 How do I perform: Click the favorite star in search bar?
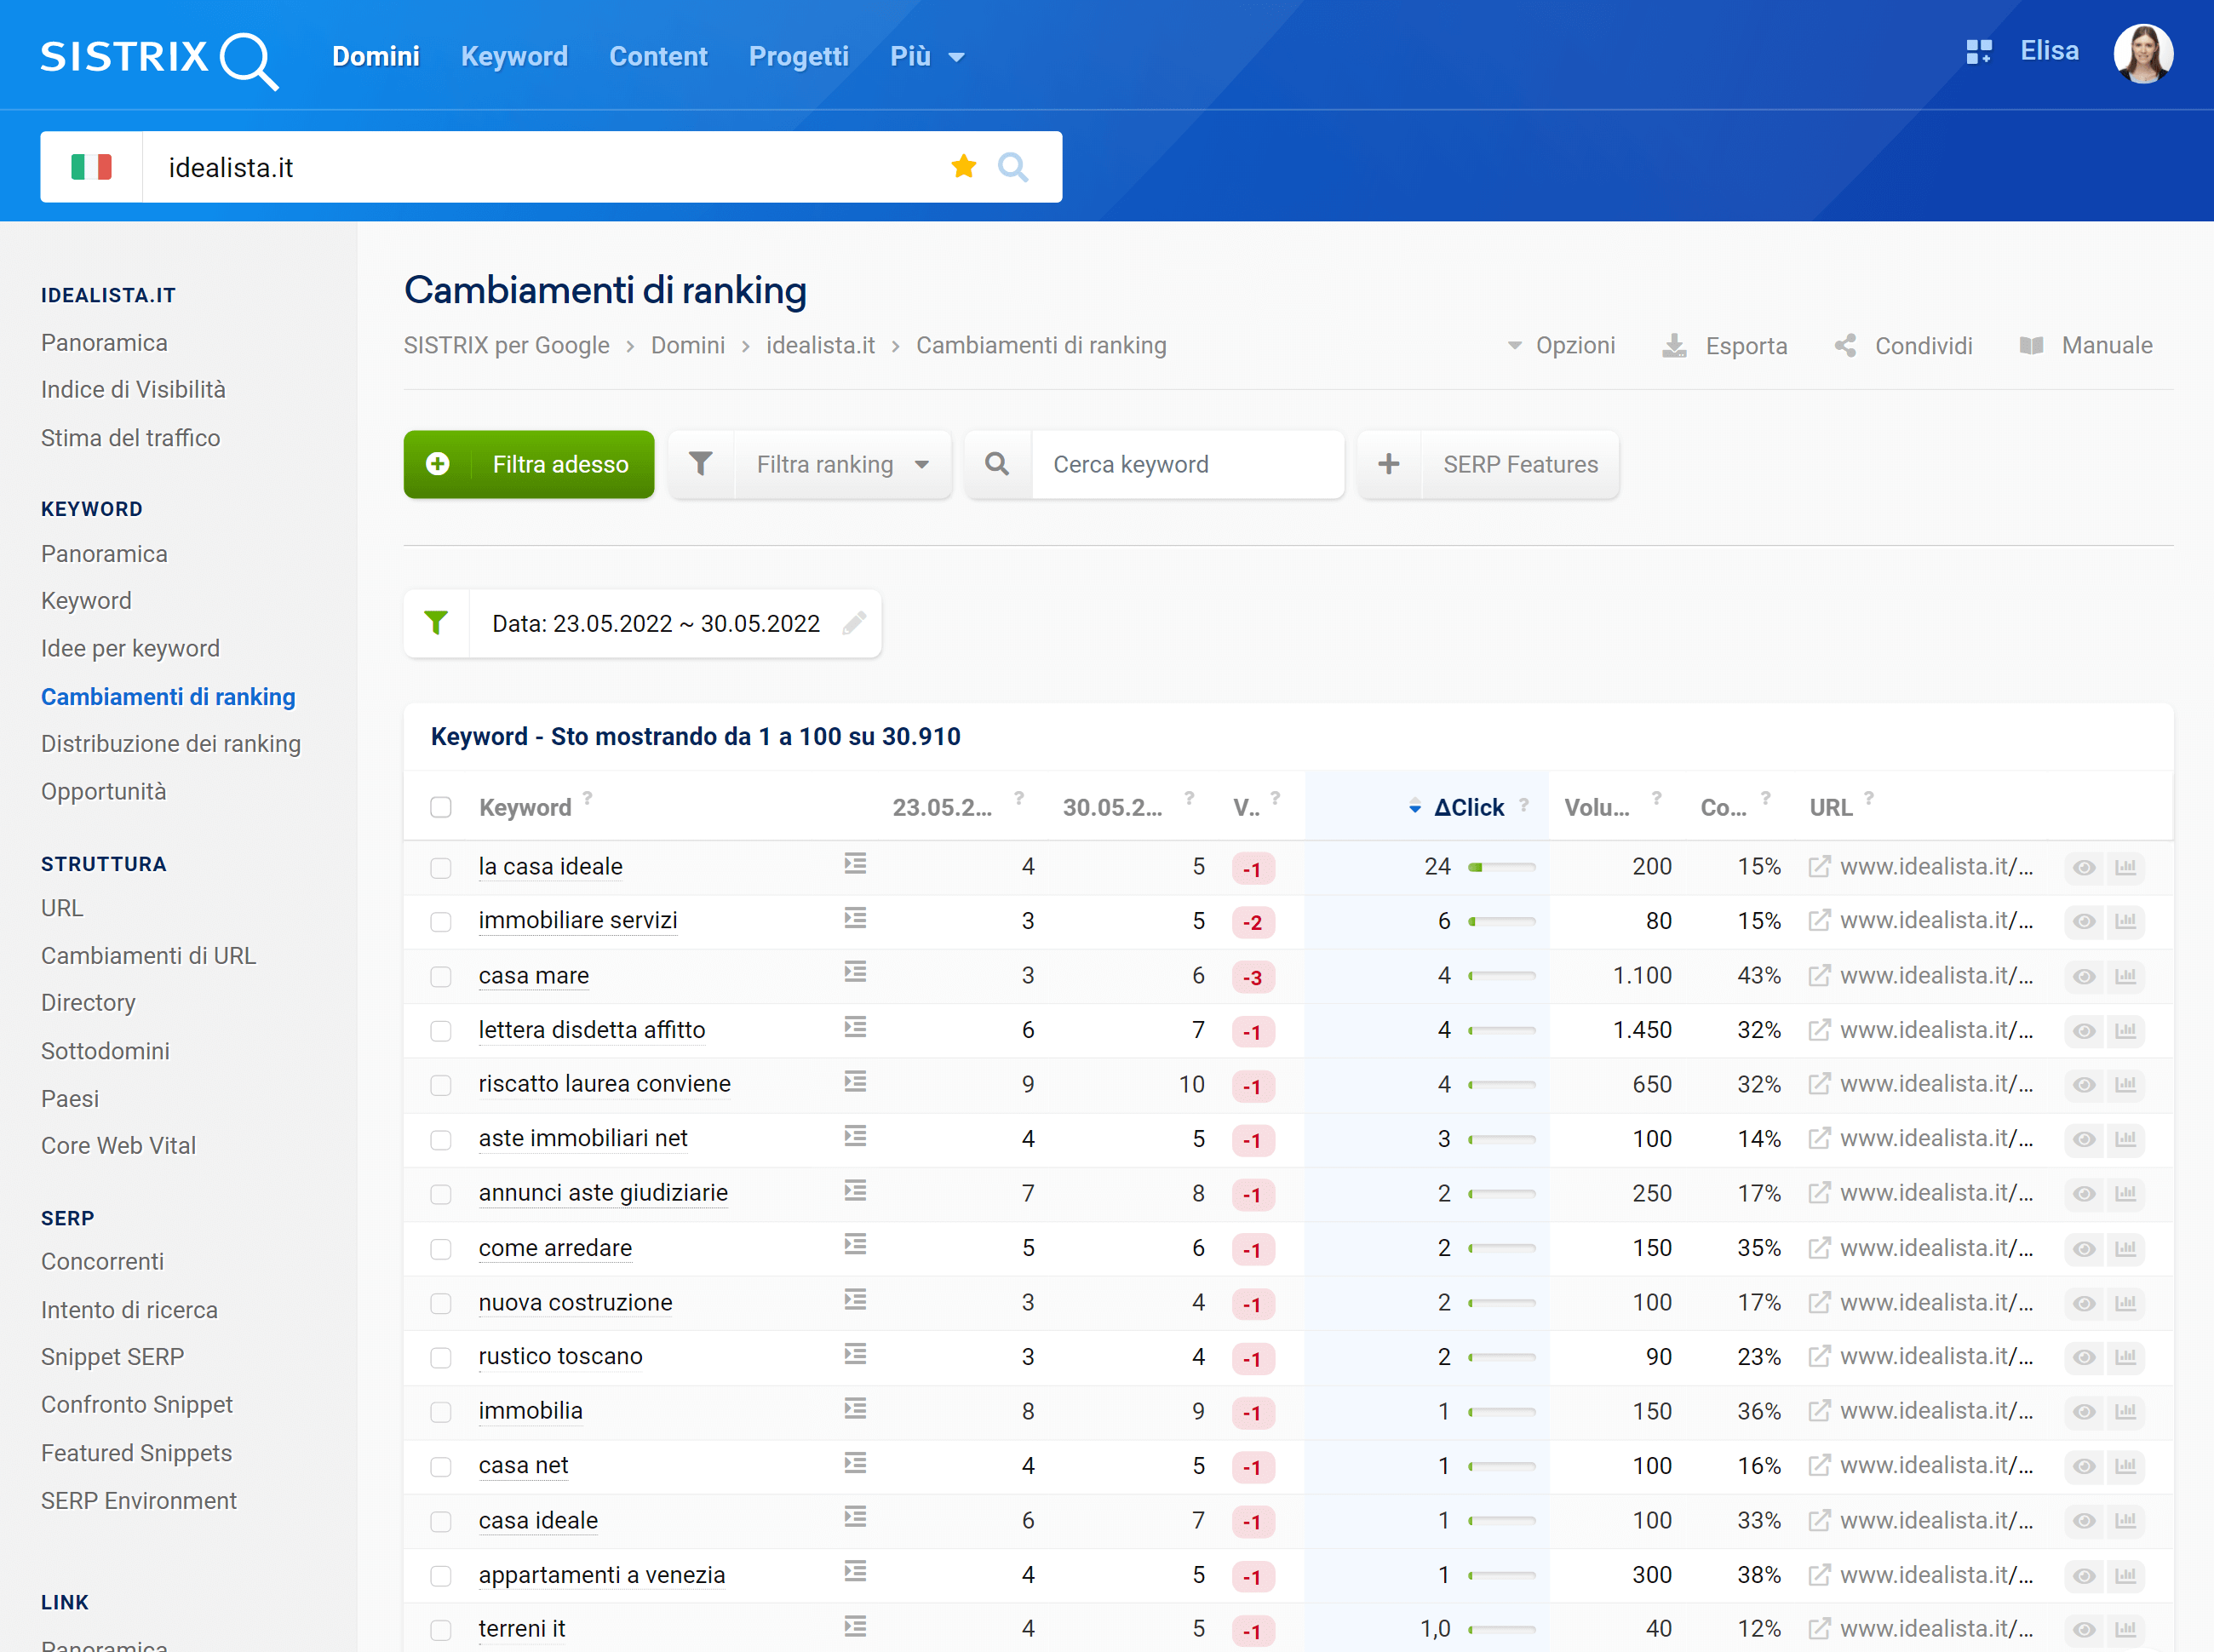coord(963,166)
